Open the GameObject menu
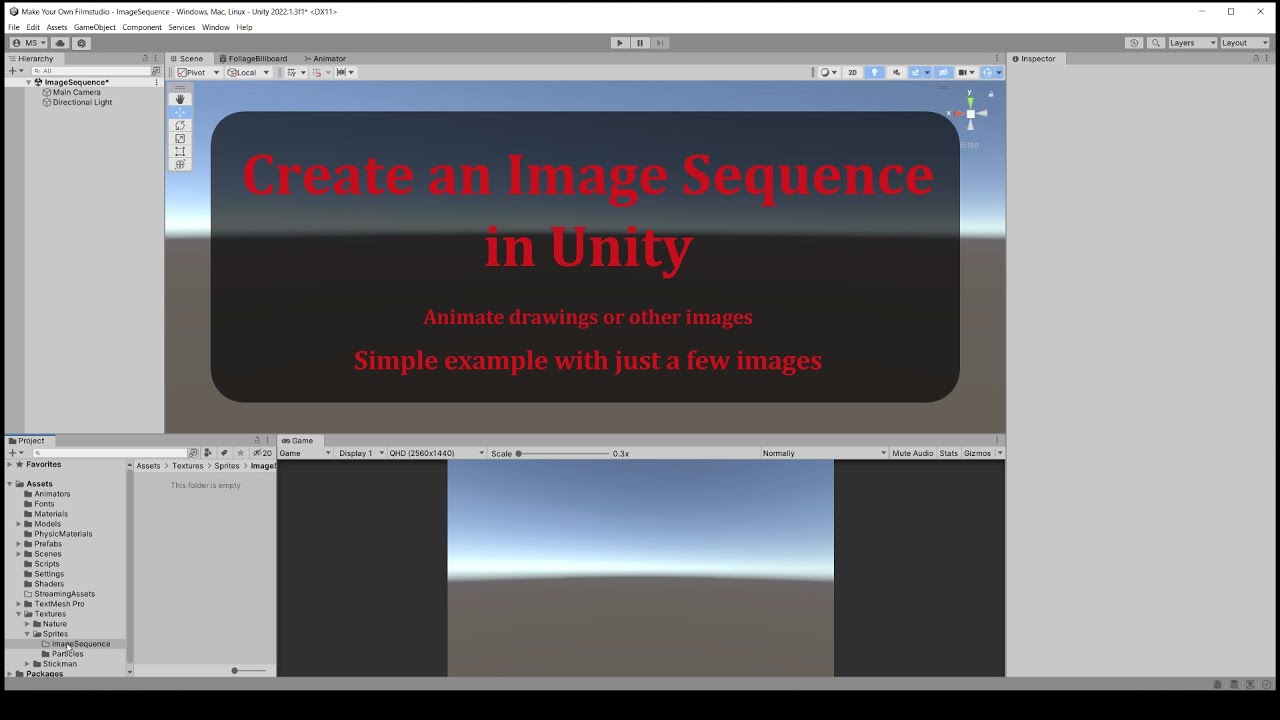This screenshot has height=720, width=1280. tap(95, 27)
